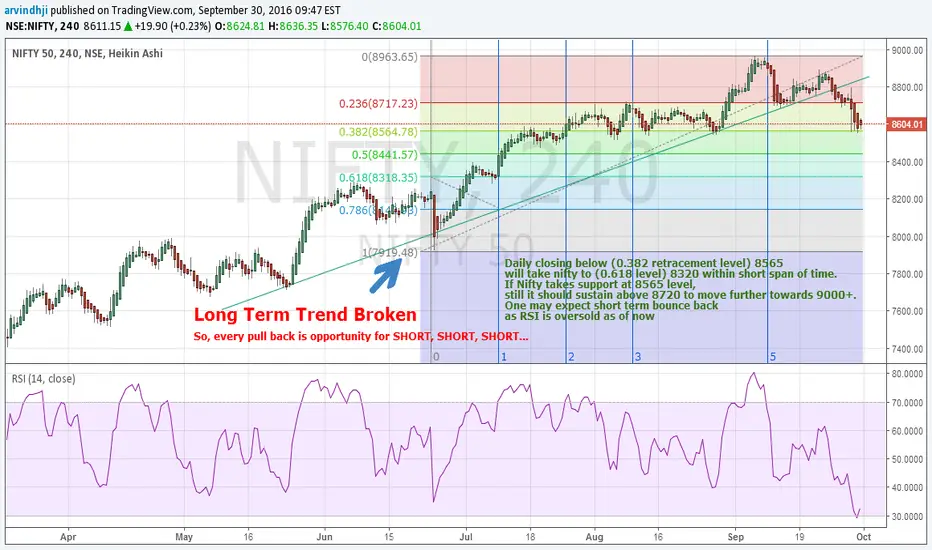Select time zone marker 5 at chart bottom
This screenshot has width=932, height=550.
773,357
